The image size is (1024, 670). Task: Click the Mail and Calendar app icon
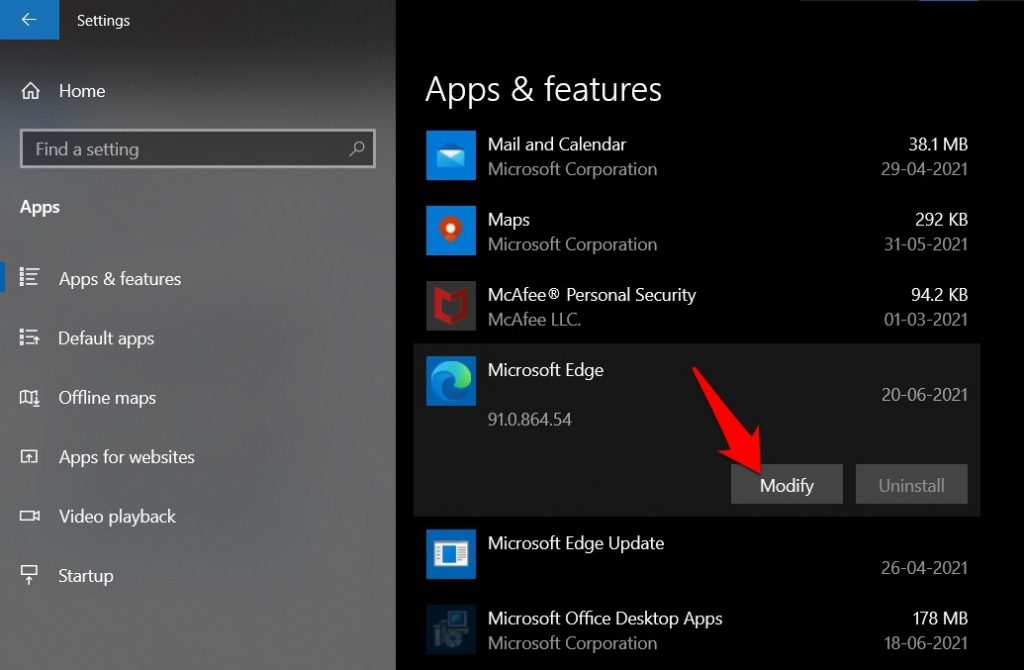(450, 156)
